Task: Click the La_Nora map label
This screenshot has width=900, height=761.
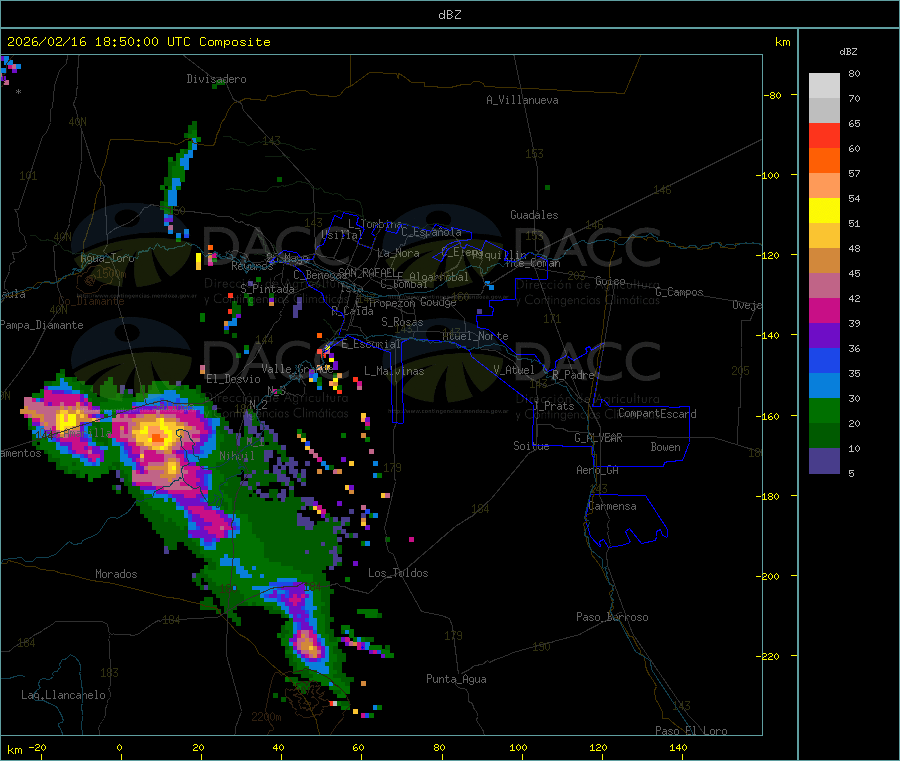Action: click(x=398, y=253)
